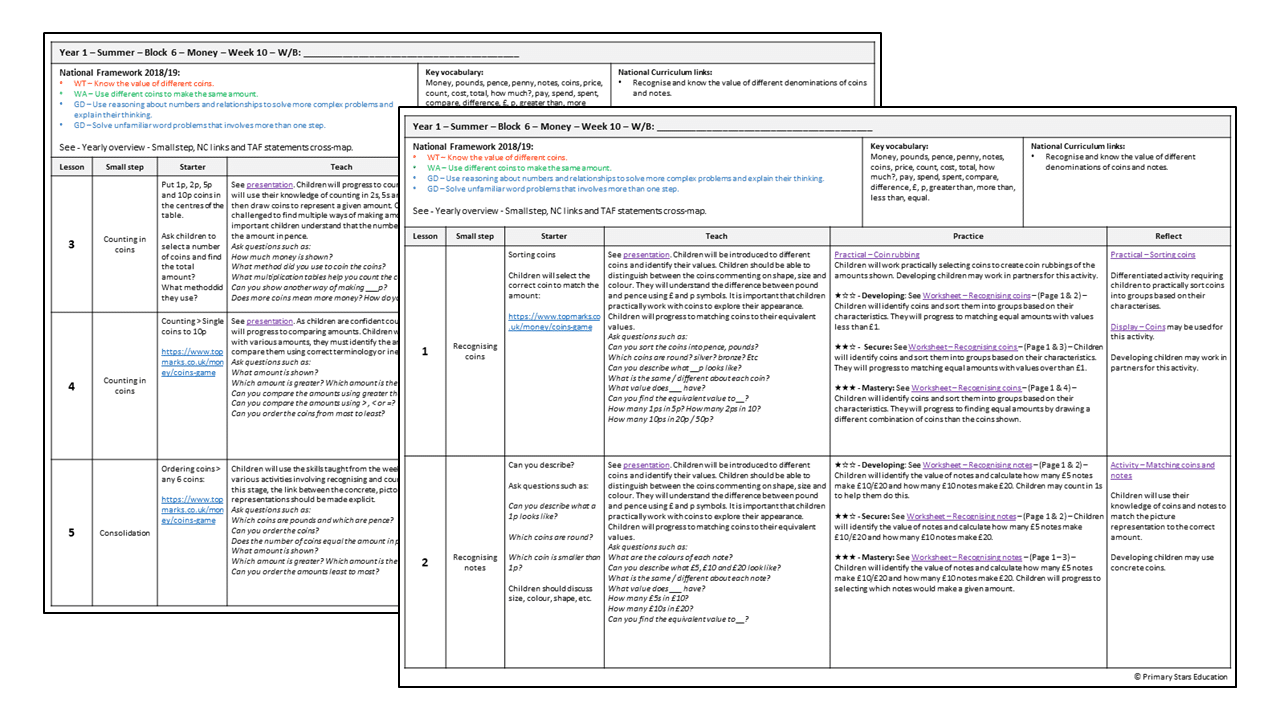Open the Practical – Coin rubbing link
The height and width of the screenshot is (720, 1280).
coord(875,254)
